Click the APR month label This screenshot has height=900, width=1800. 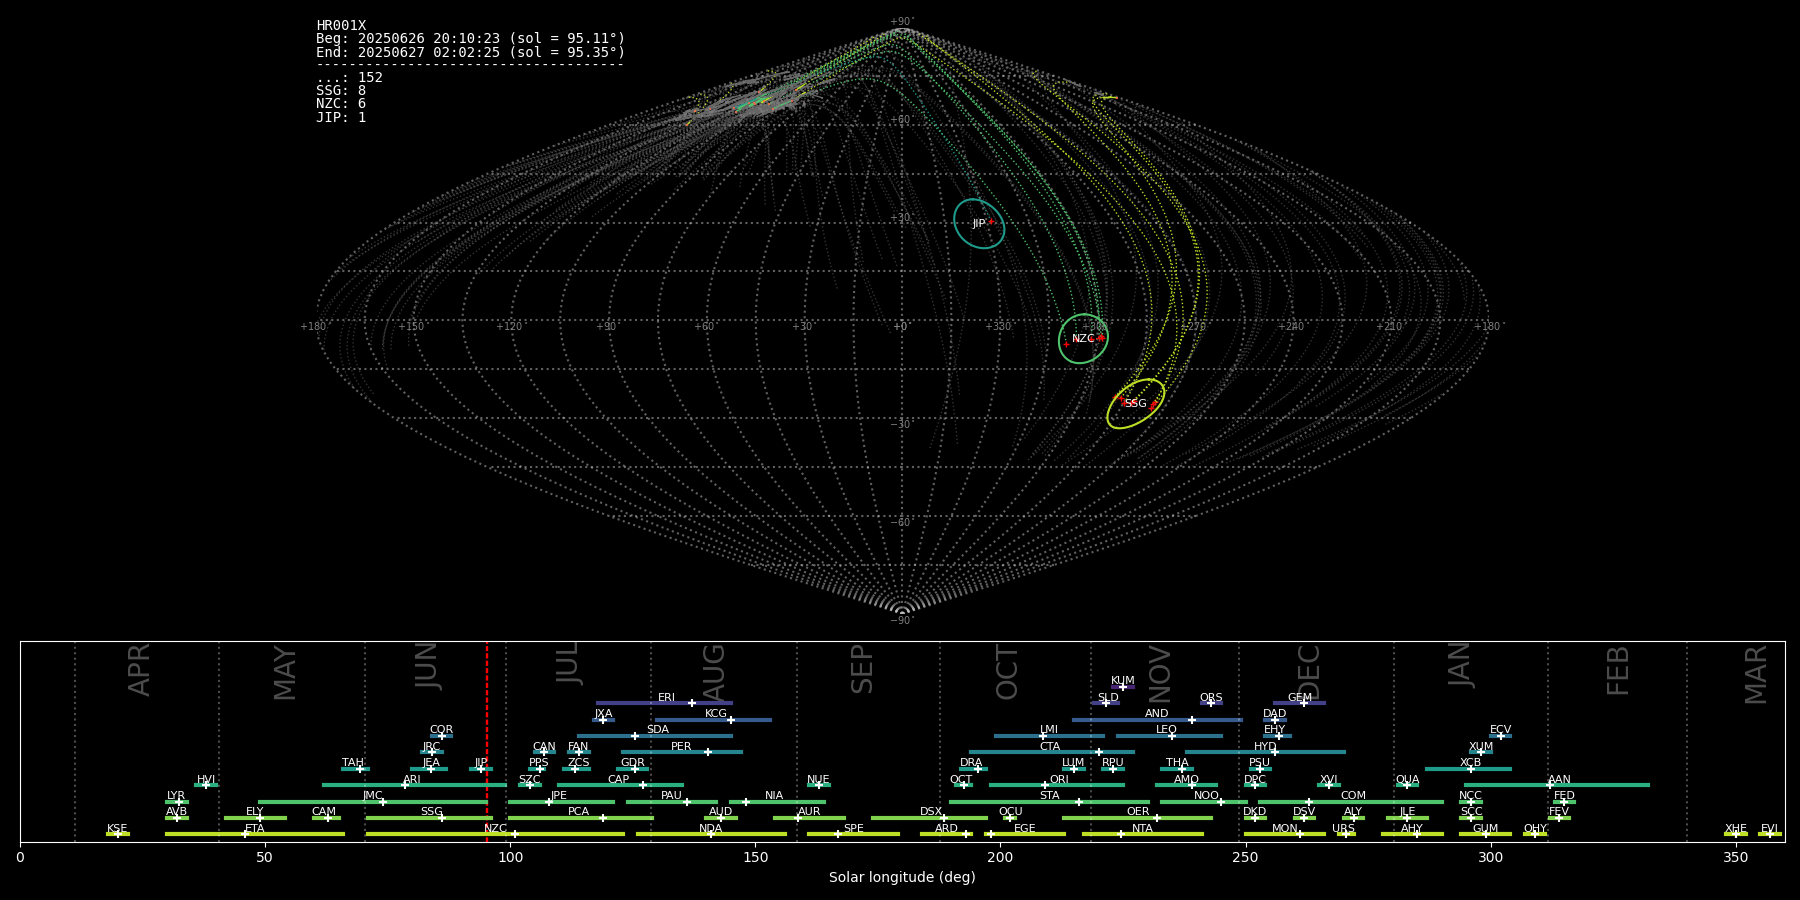[140, 670]
